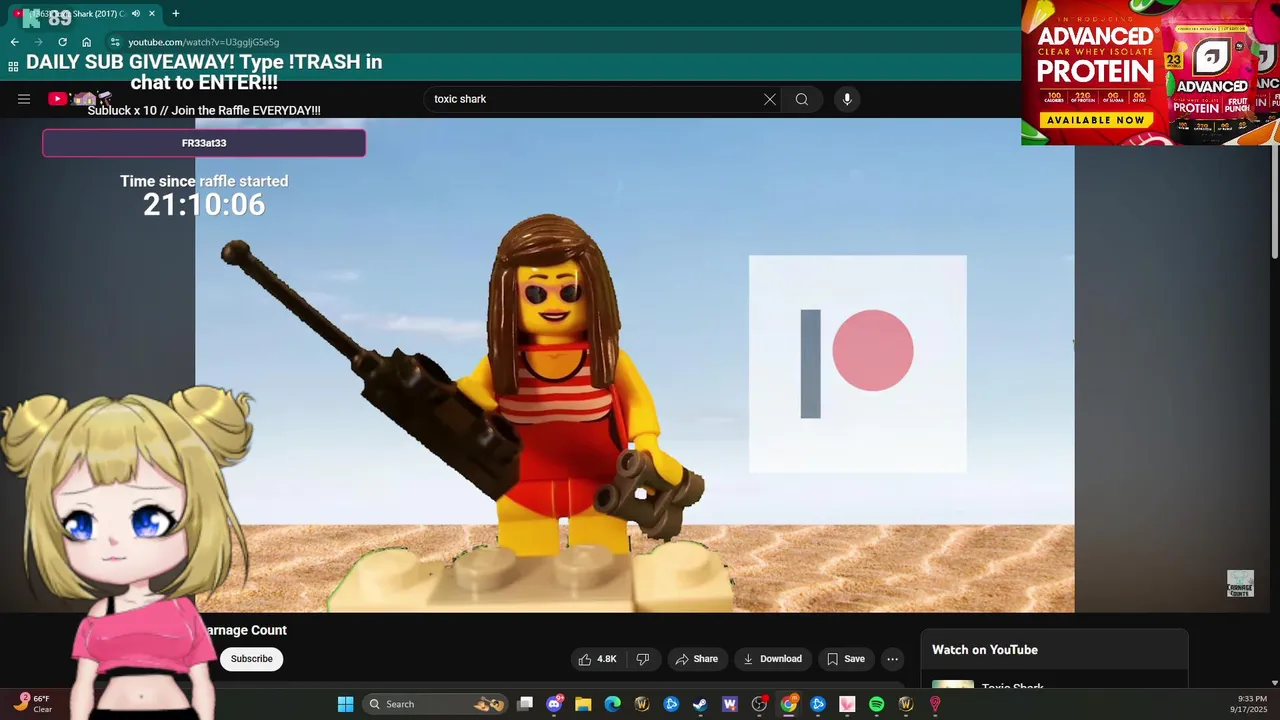This screenshot has height=720, width=1280.
Task: Open Discord from the taskbar
Action: tap(554, 704)
